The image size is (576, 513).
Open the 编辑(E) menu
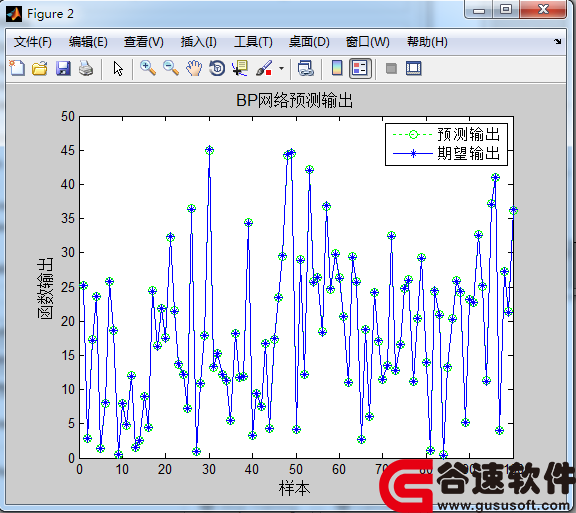88,42
